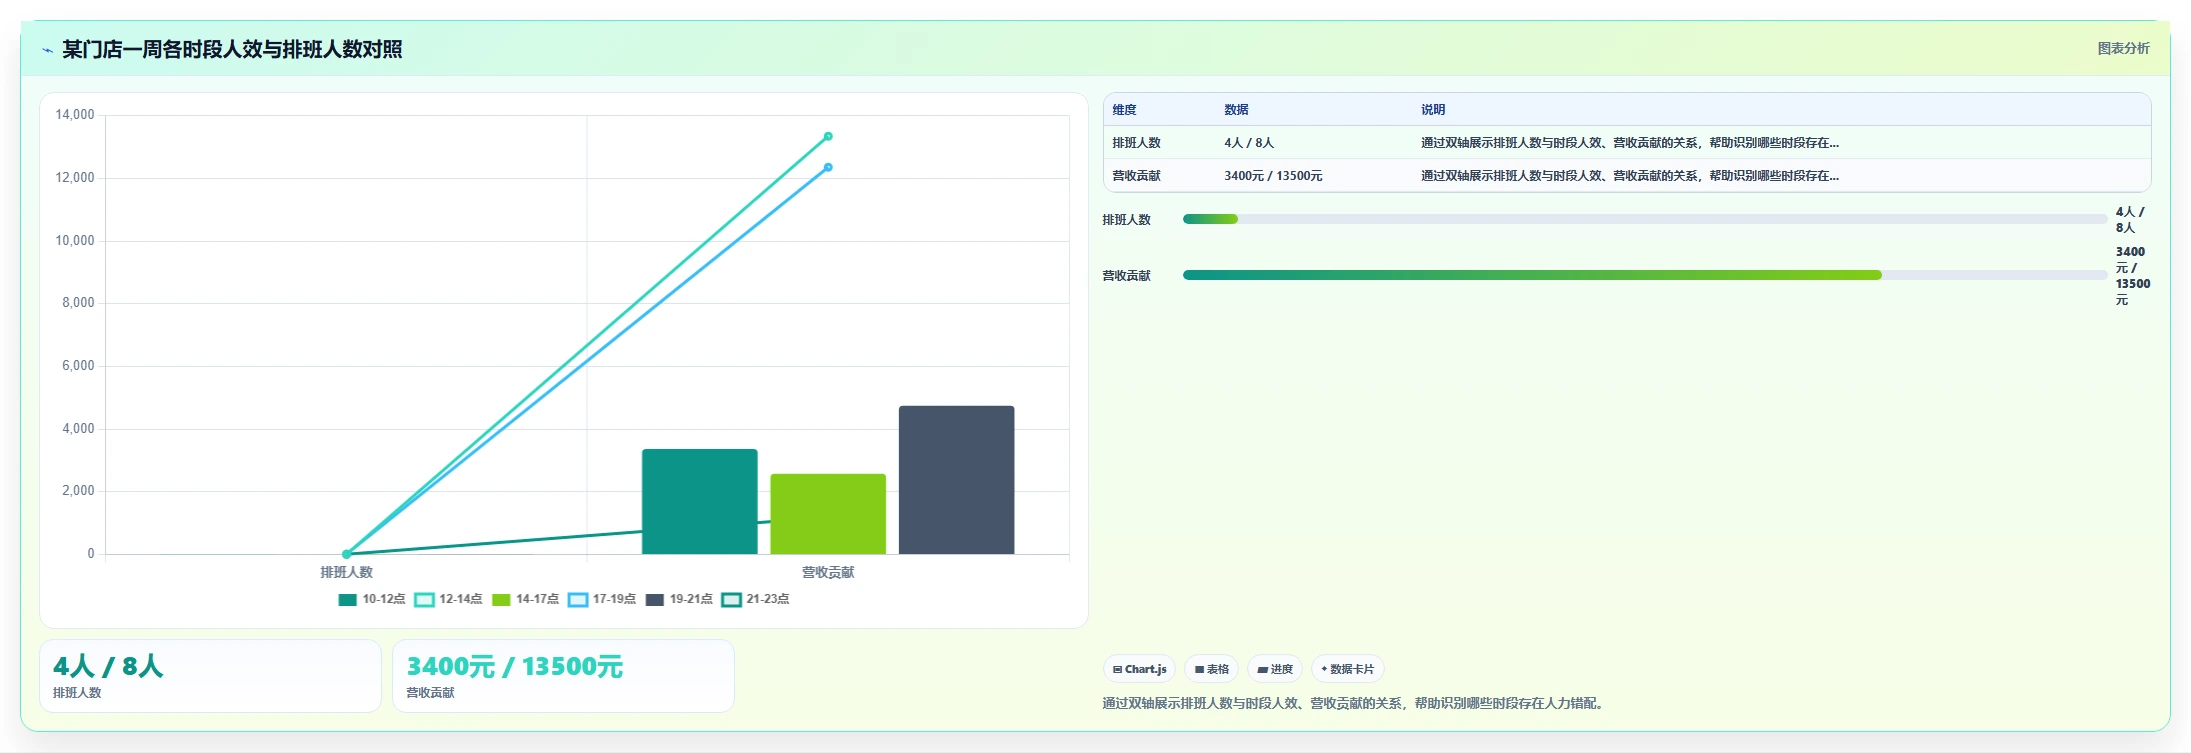2191x753 pixels.
Task: Click the 数据 table column header
Action: point(1237,110)
